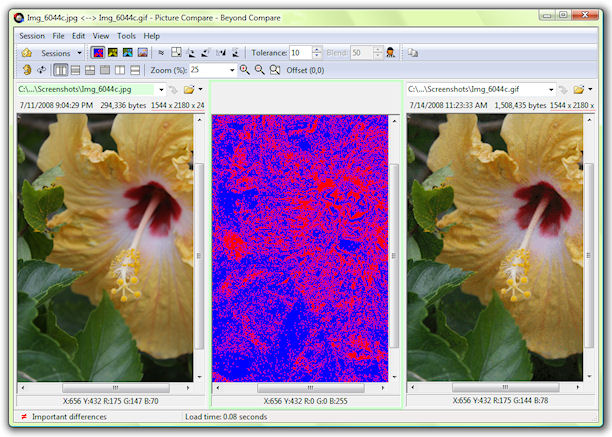Click the zoom out magnifier icon

[x=260, y=70]
